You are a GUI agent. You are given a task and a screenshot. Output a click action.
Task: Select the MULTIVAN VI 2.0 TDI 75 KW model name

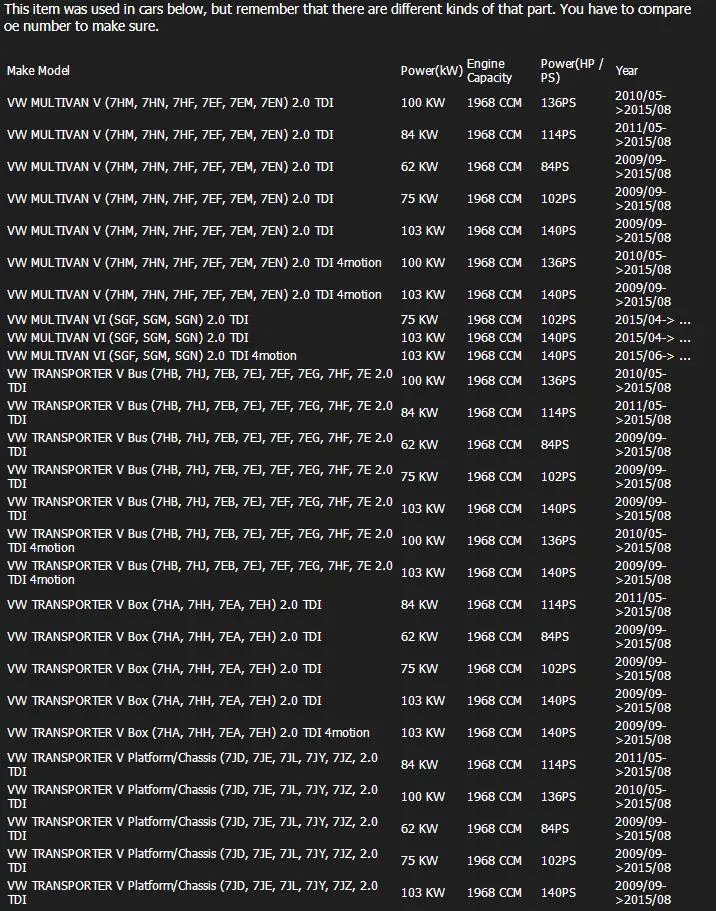128,320
